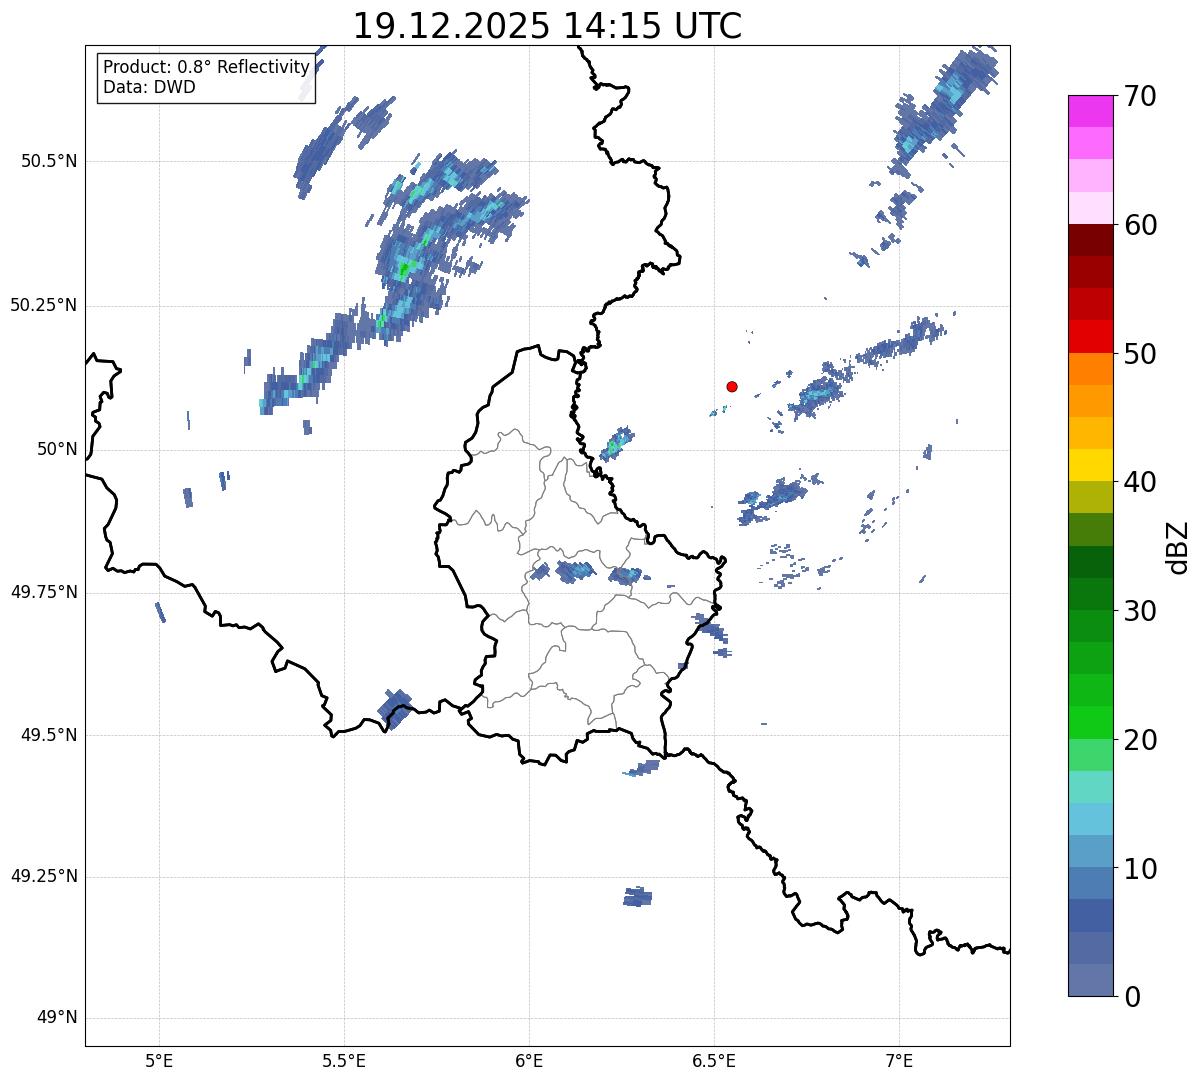Click the 50°N latitude label
Viewport: 1202px width, 1081px height.
[56, 449]
